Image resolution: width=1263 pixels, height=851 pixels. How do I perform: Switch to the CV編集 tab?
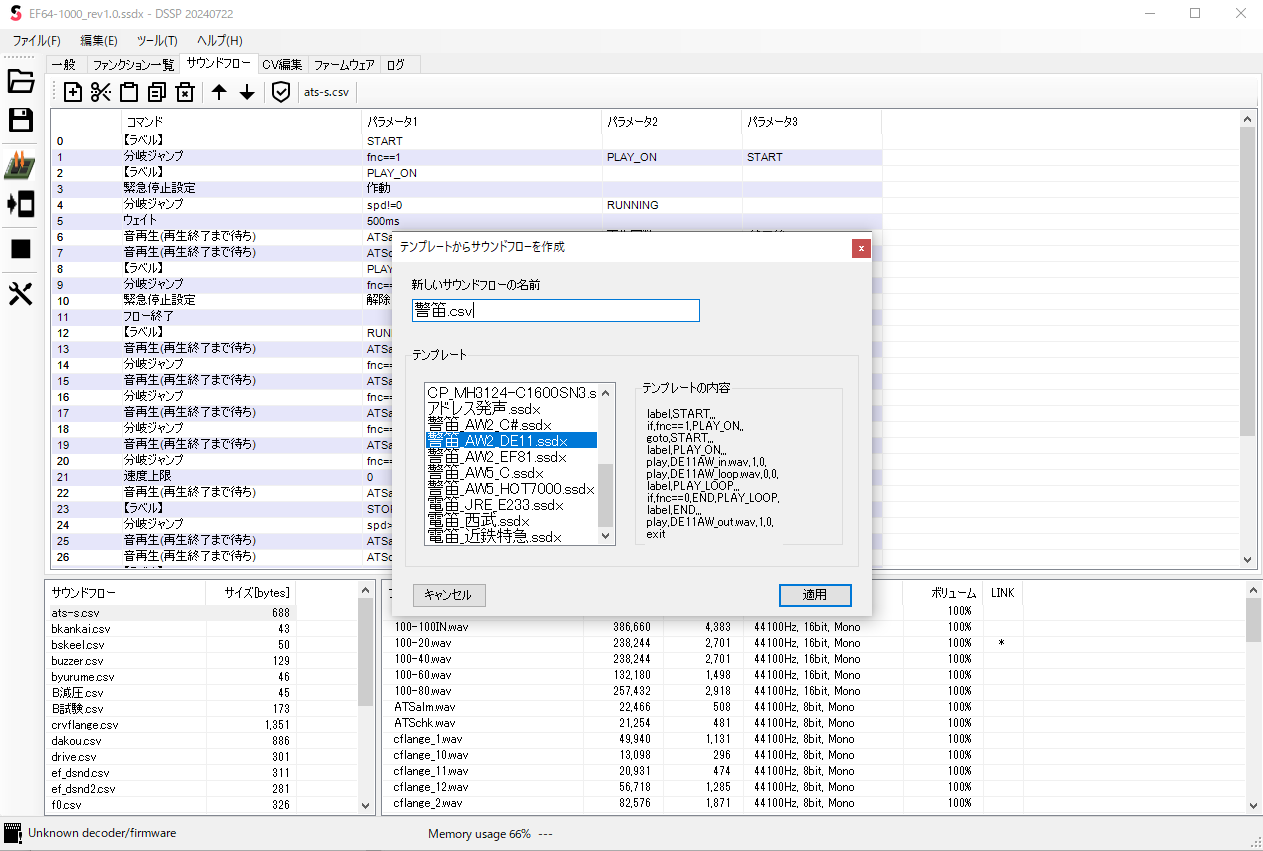click(x=282, y=65)
